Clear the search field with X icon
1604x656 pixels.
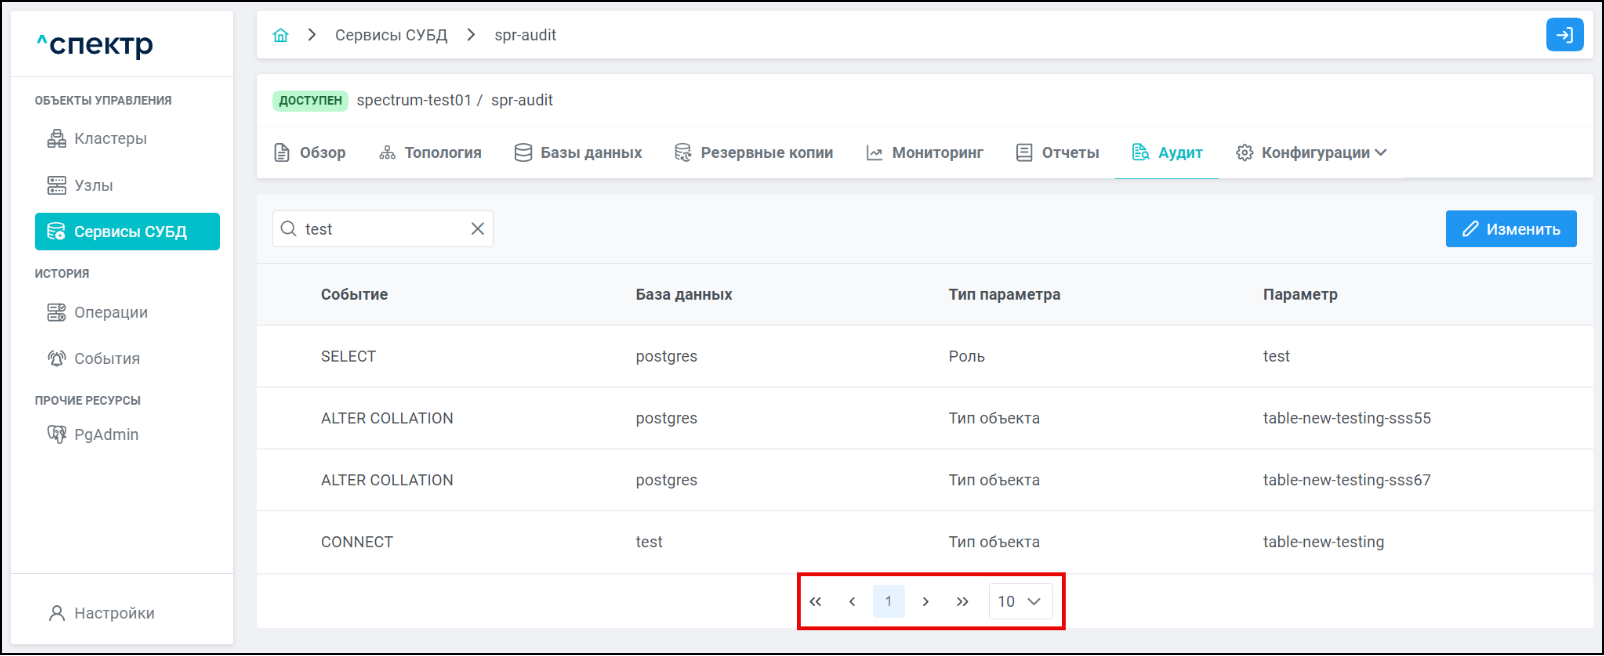coord(478,229)
